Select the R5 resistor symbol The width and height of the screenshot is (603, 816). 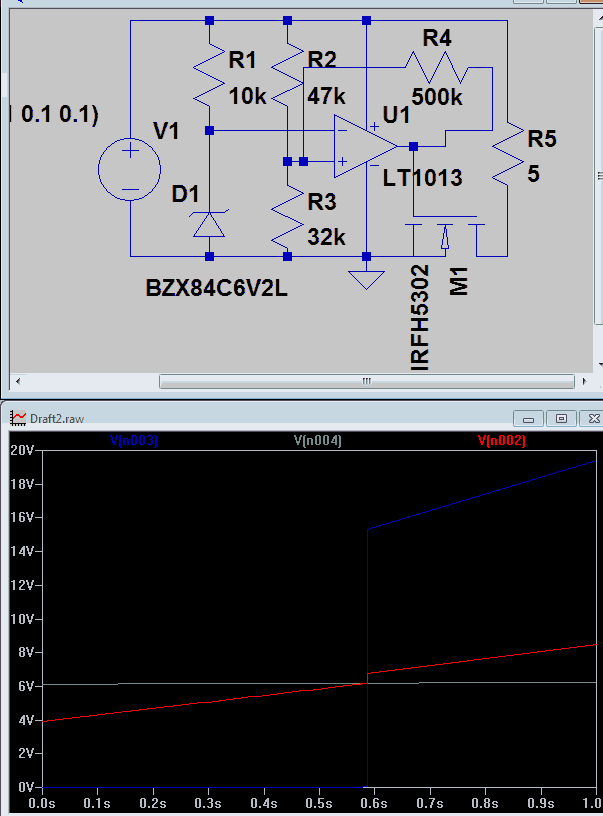[507, 155]
